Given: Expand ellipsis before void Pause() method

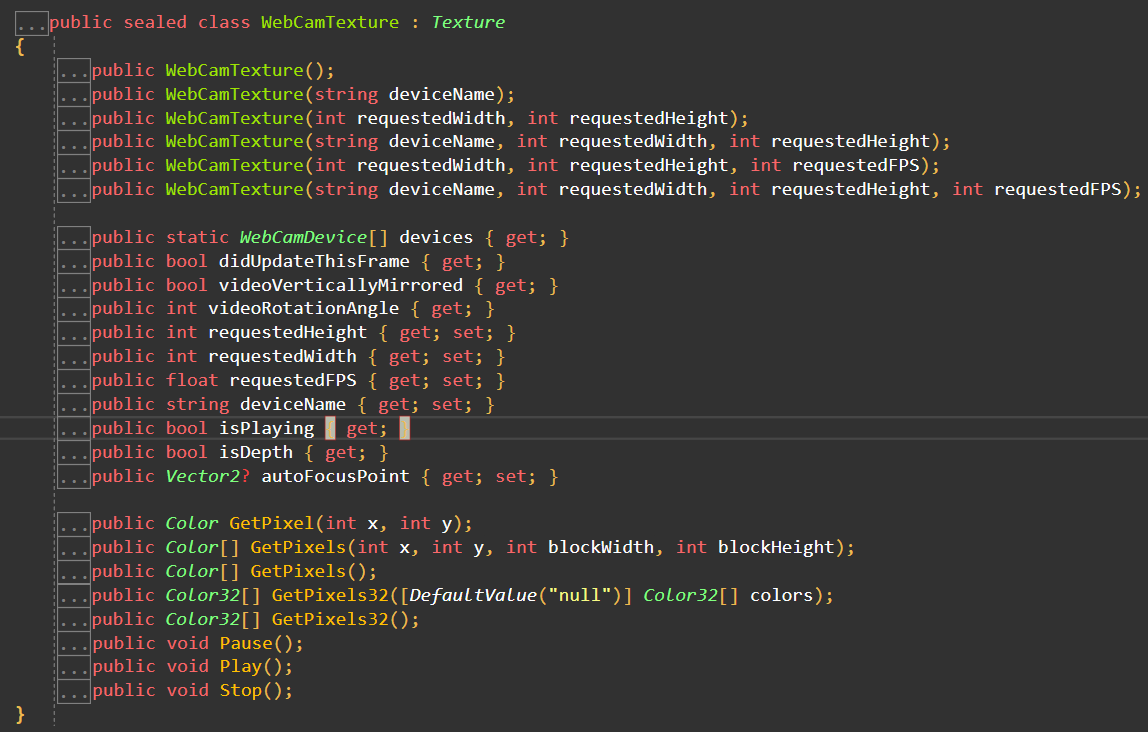Looking at the screenshot, I should 74,643.
